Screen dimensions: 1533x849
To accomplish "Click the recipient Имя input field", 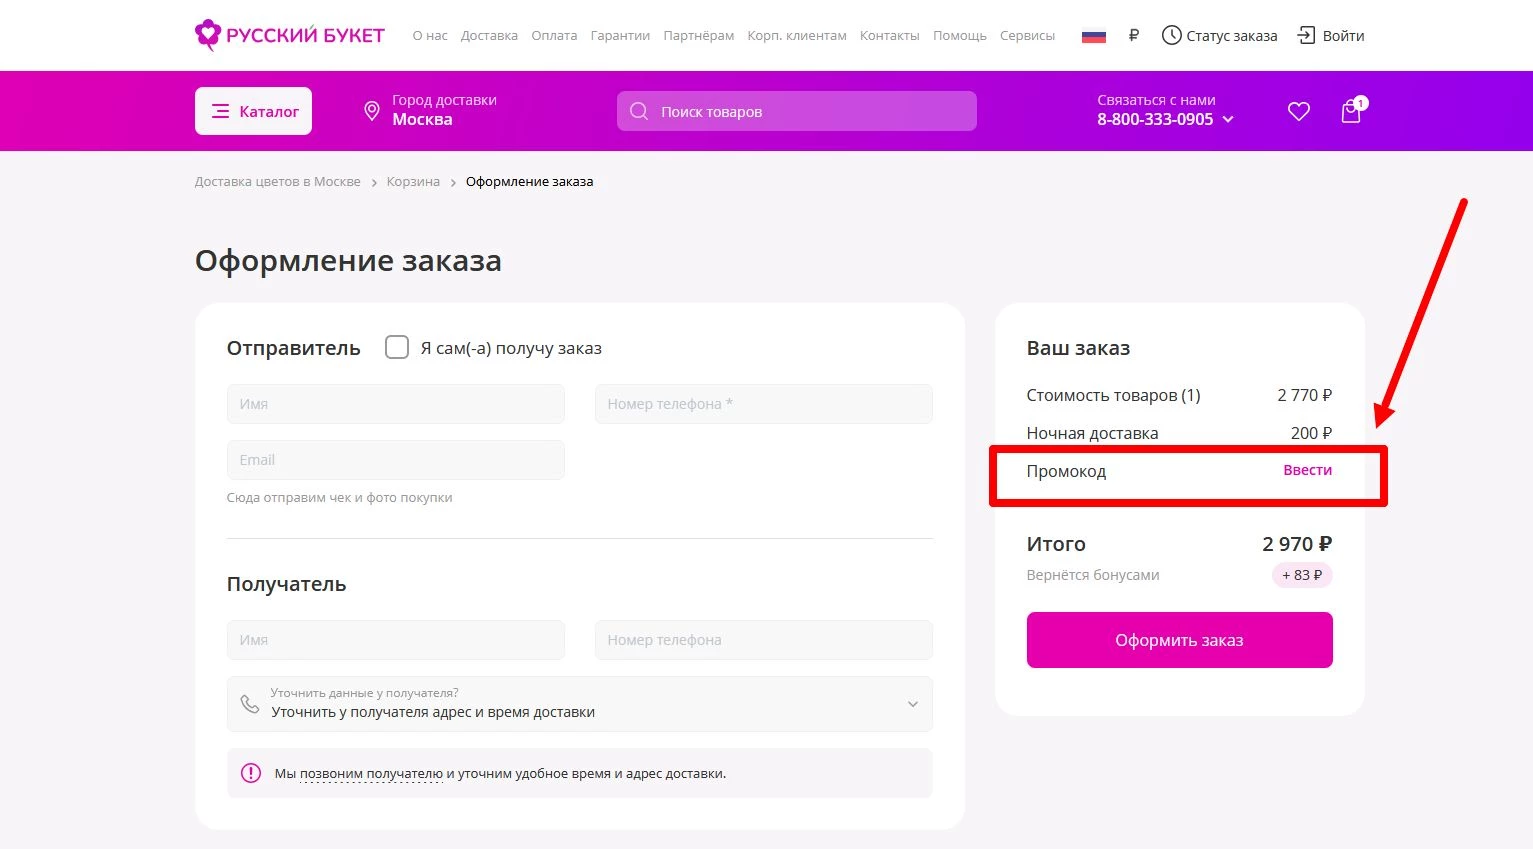I will 395,640.
